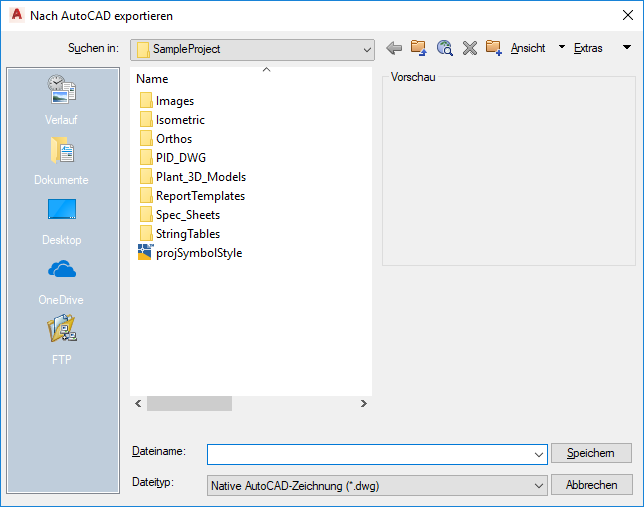Expand the Extras dropdown arrow
Viewport: 644px width, 507px height.
[x=627, y=47]
